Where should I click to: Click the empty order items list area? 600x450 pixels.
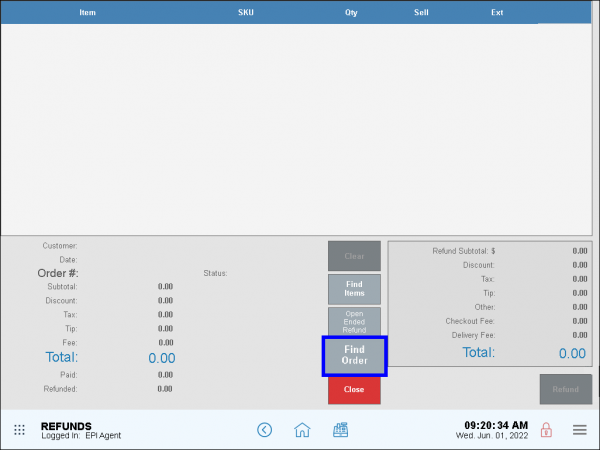click(x=297, y=129)
